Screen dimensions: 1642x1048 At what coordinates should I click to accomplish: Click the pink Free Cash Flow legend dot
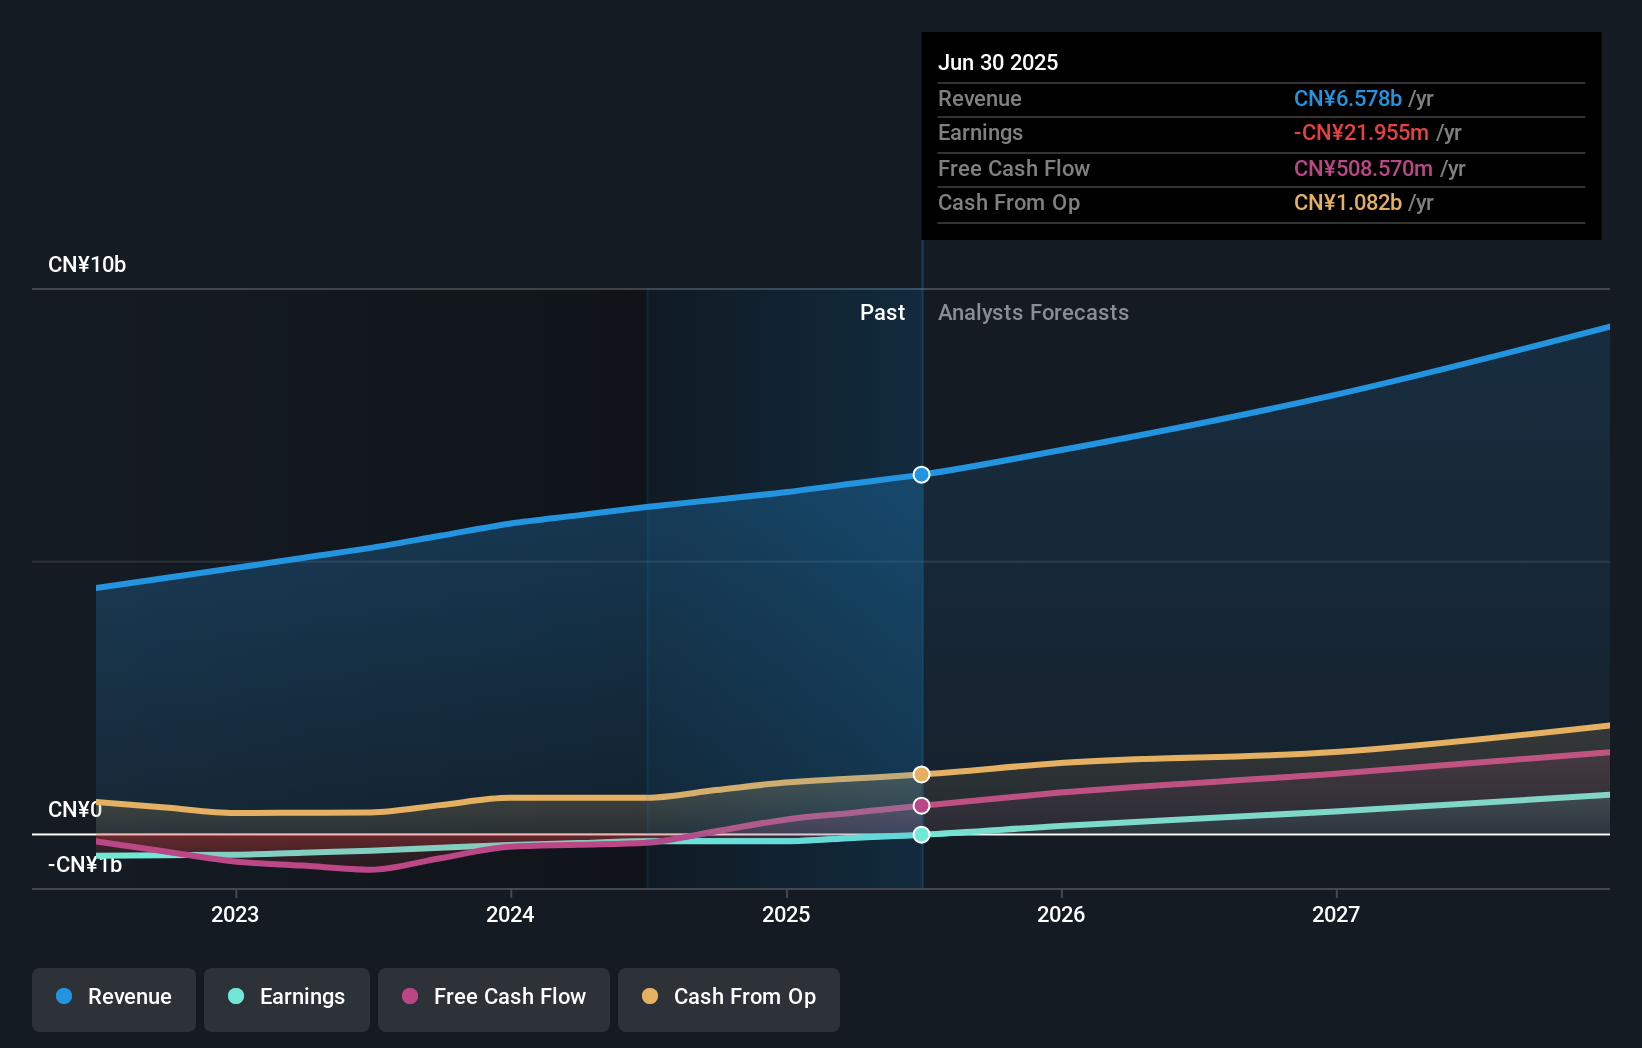410,997
